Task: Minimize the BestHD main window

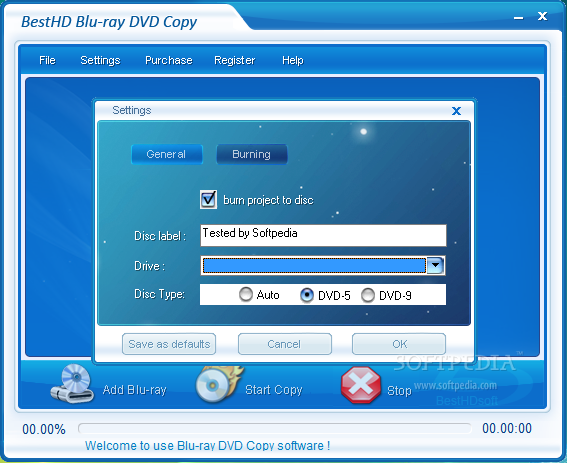Action: tap(519, 18)
